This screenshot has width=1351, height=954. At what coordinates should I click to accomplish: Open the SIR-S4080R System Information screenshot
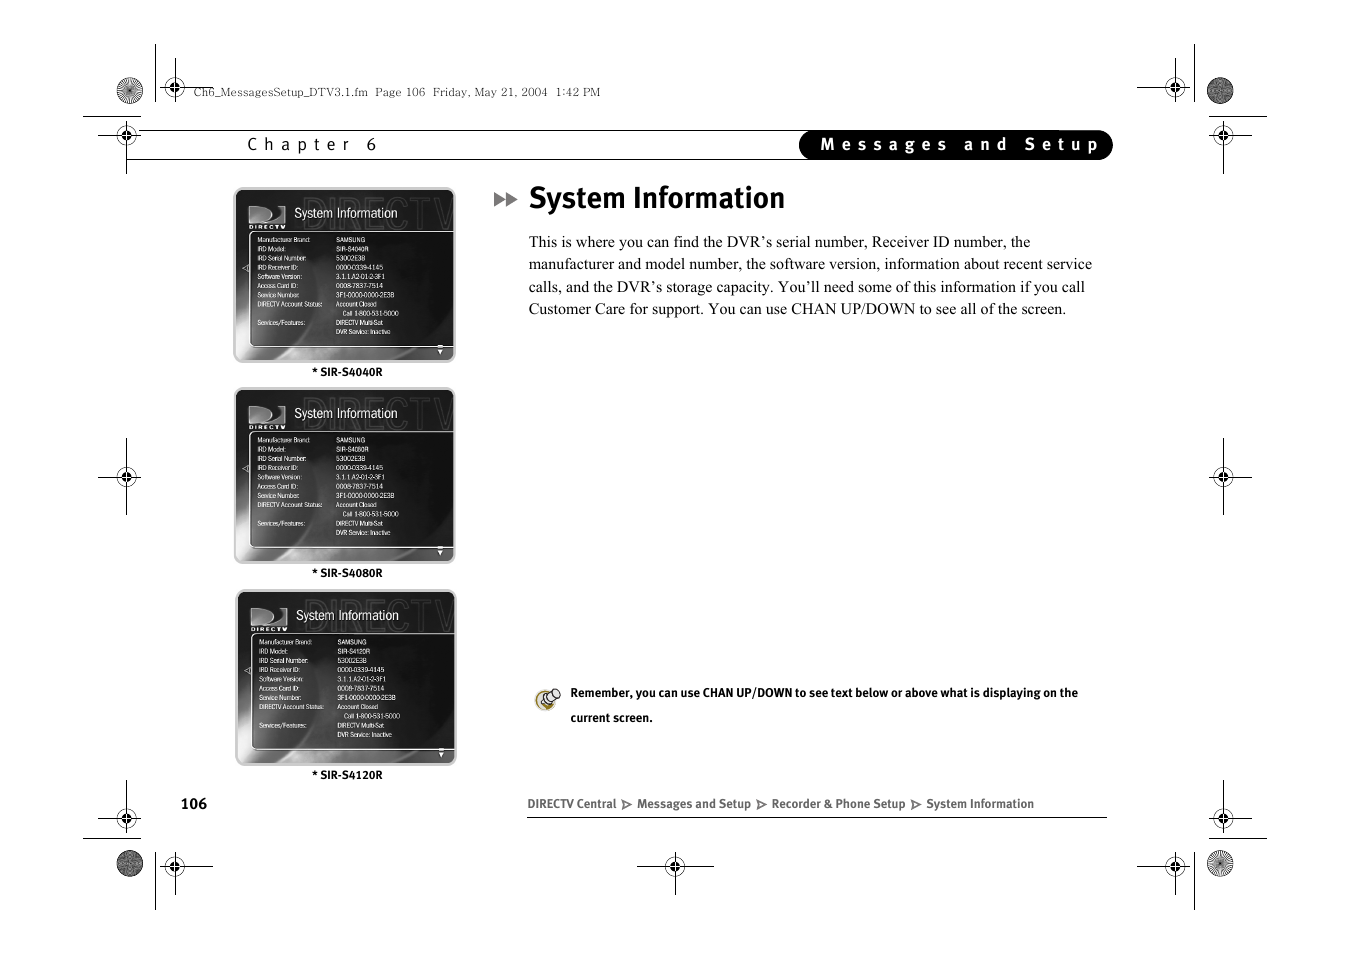pos(344,476)
